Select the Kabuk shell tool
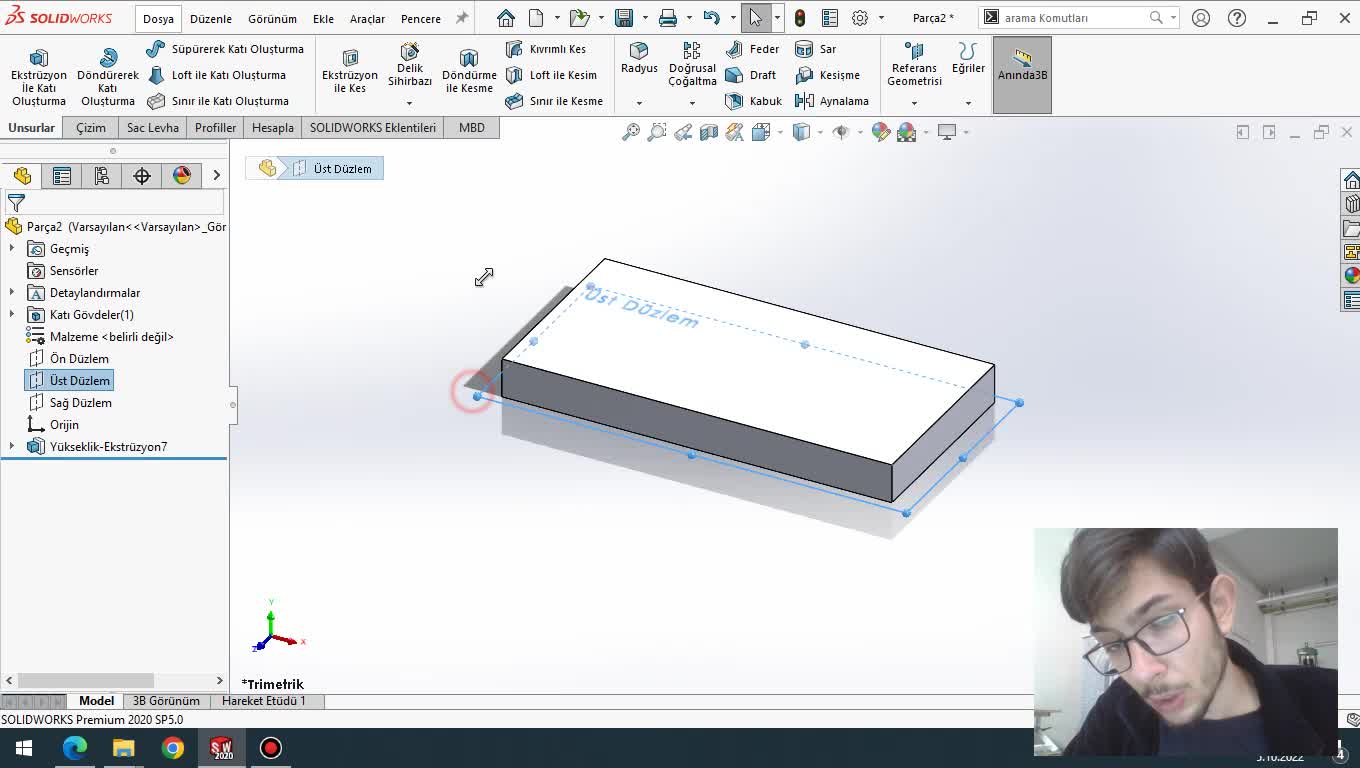1360x768 pixels. (x=753, y=101)
